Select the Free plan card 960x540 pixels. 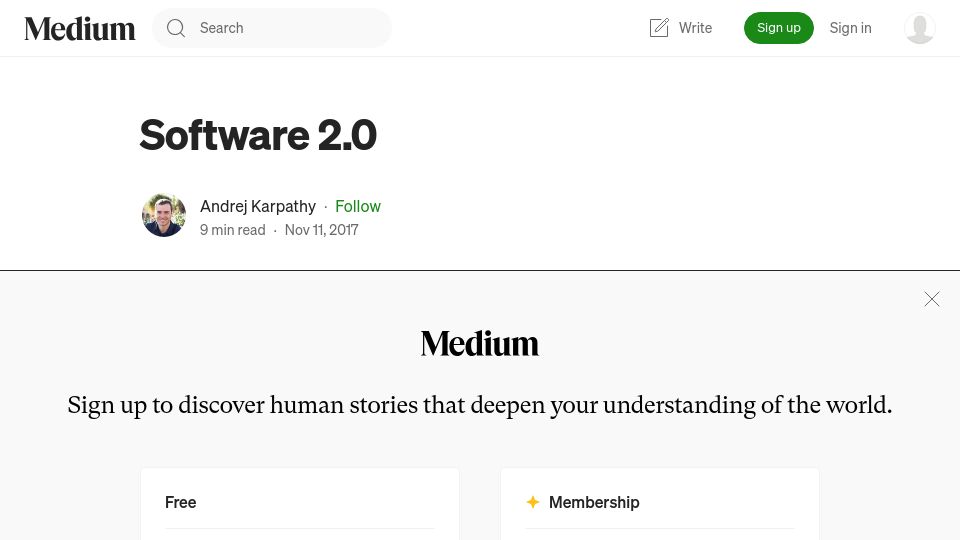point(300,504)
